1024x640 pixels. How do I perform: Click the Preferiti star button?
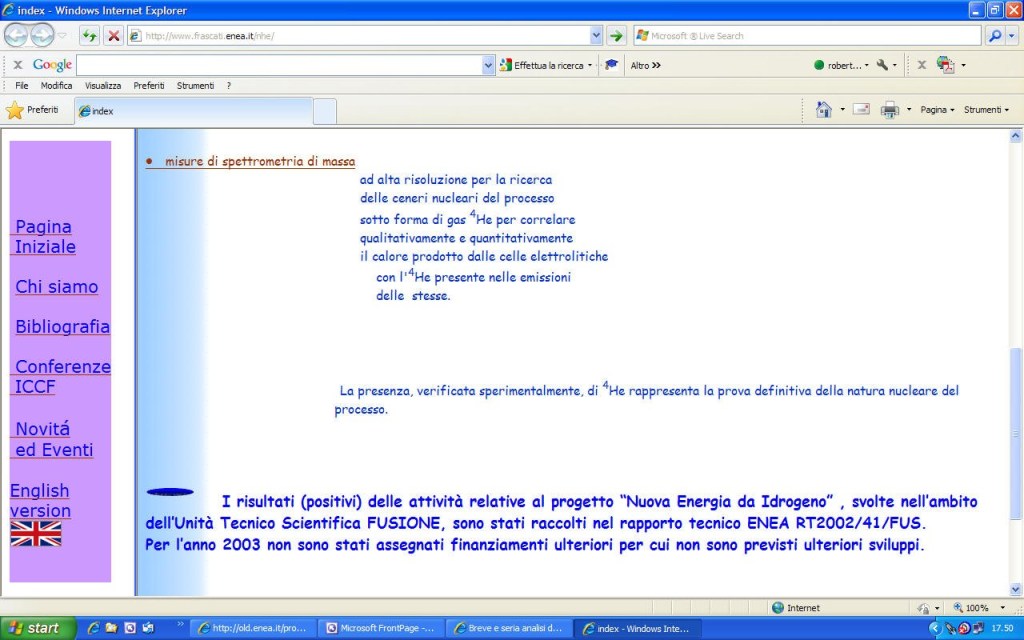(x=33, y=110)
